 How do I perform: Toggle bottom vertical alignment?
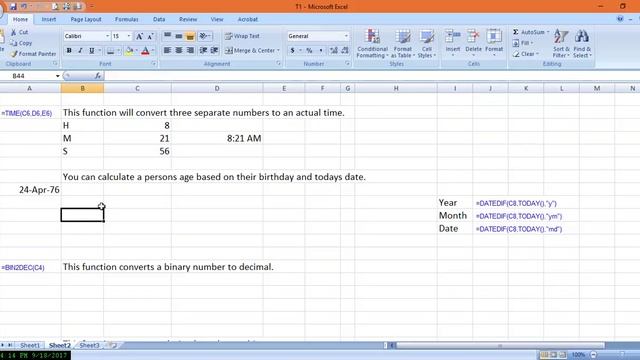click(190, 36)
